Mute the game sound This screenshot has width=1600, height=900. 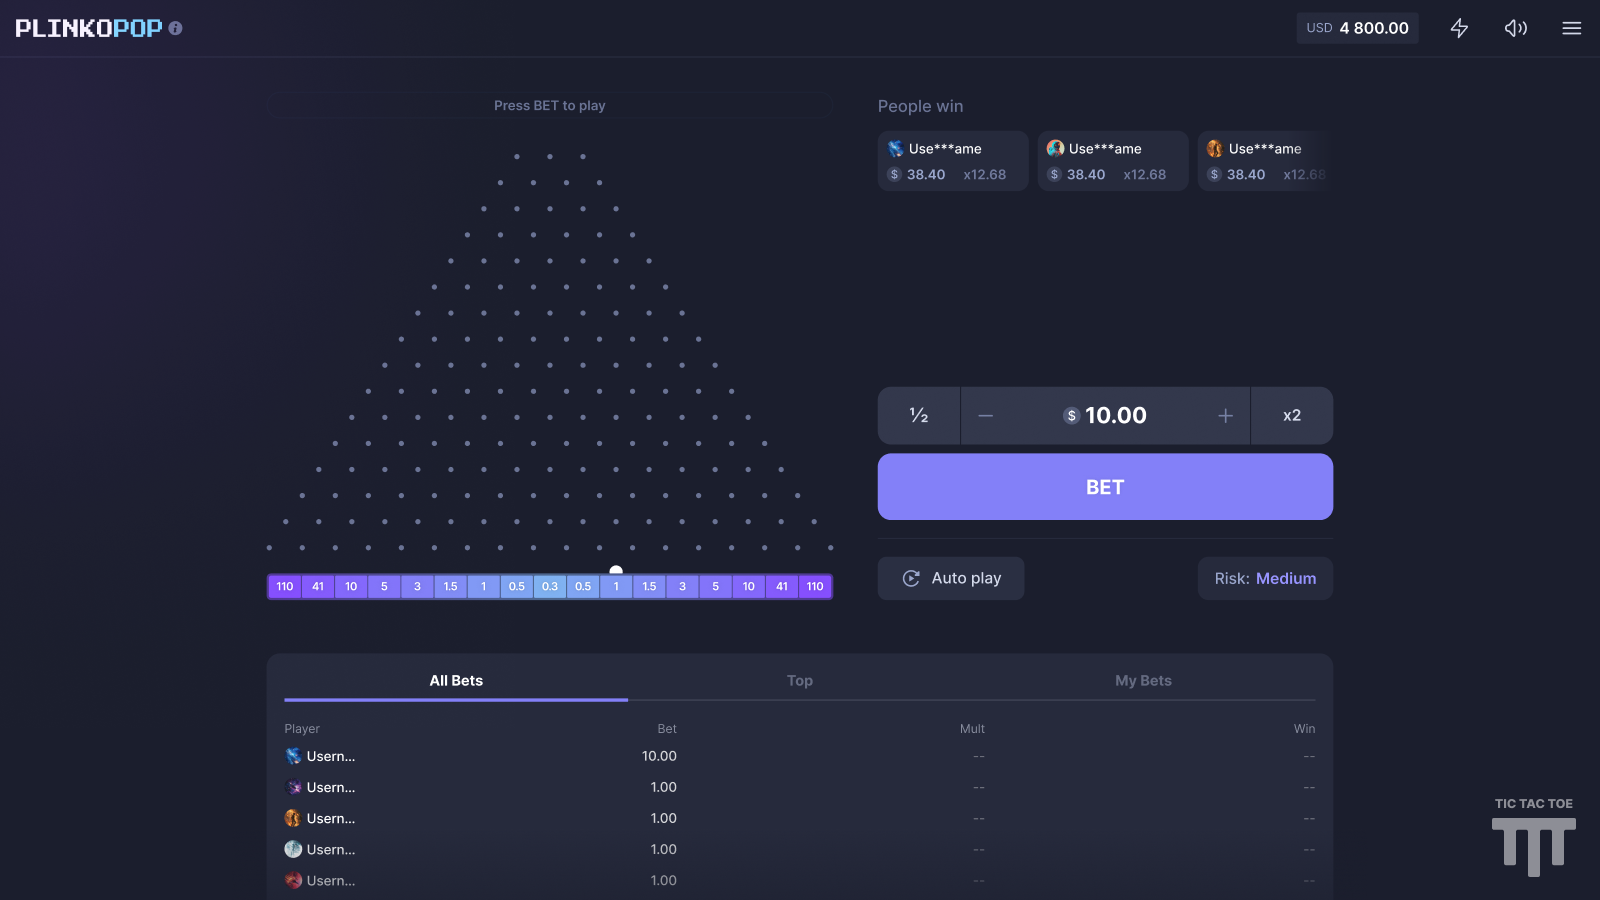[1515, 28]
